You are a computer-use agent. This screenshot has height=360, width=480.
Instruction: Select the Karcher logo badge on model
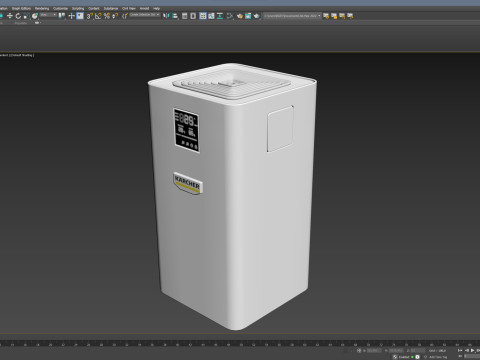[x=188, y=183]
